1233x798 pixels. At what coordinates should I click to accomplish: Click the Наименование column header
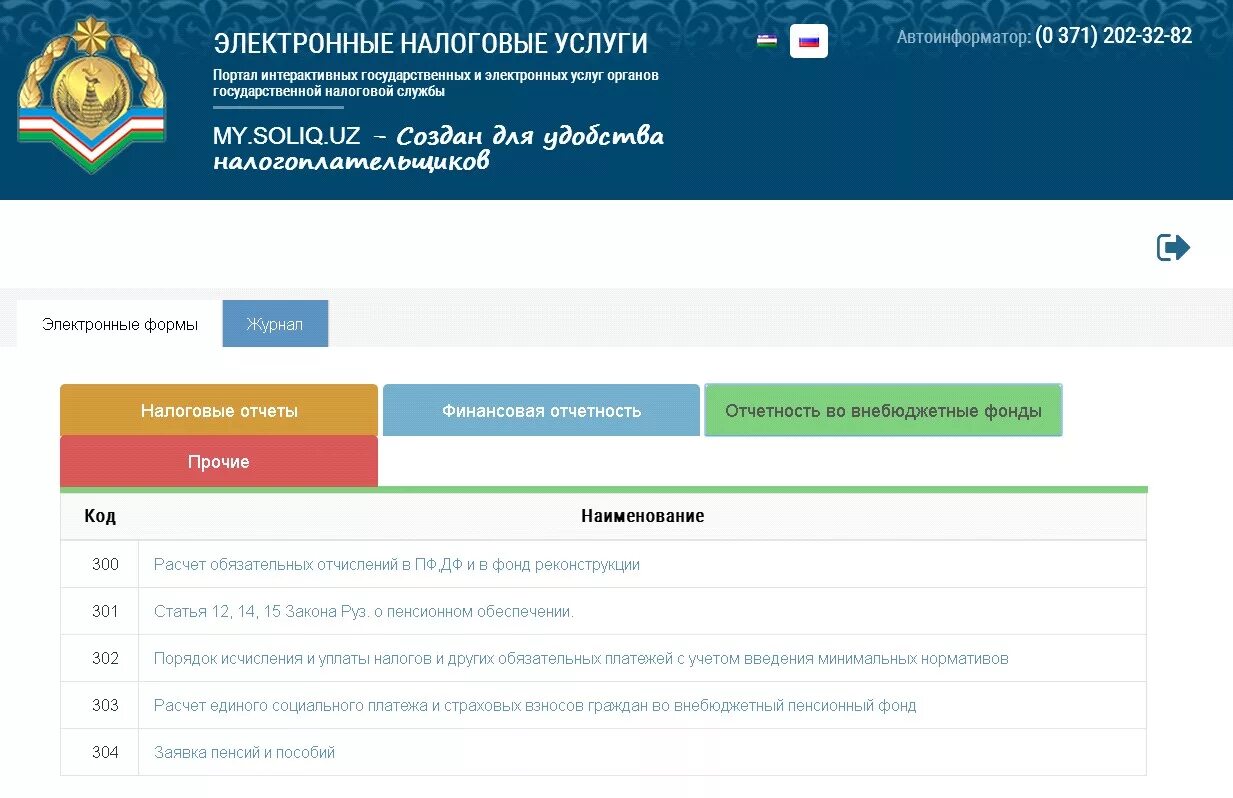[x=643, y=516]
